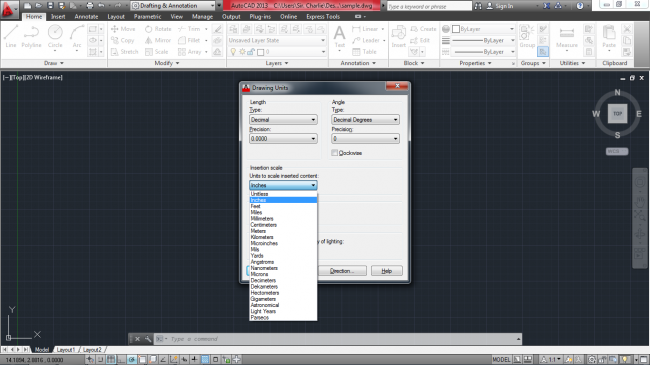Use the Array tool

coord(190,52)
